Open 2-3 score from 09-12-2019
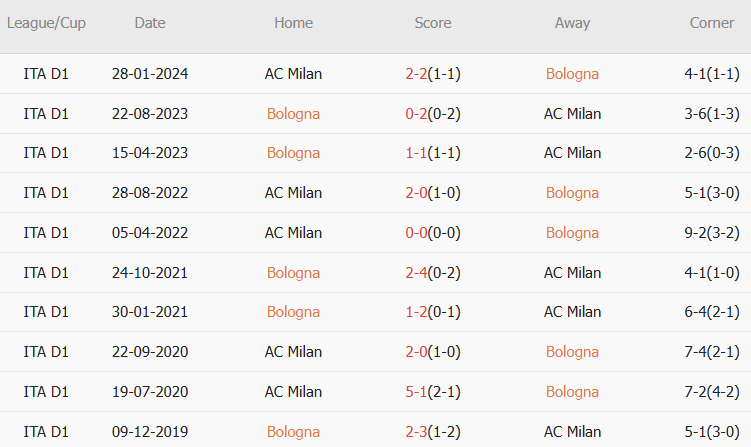The image size is (751, 447). 416,432
